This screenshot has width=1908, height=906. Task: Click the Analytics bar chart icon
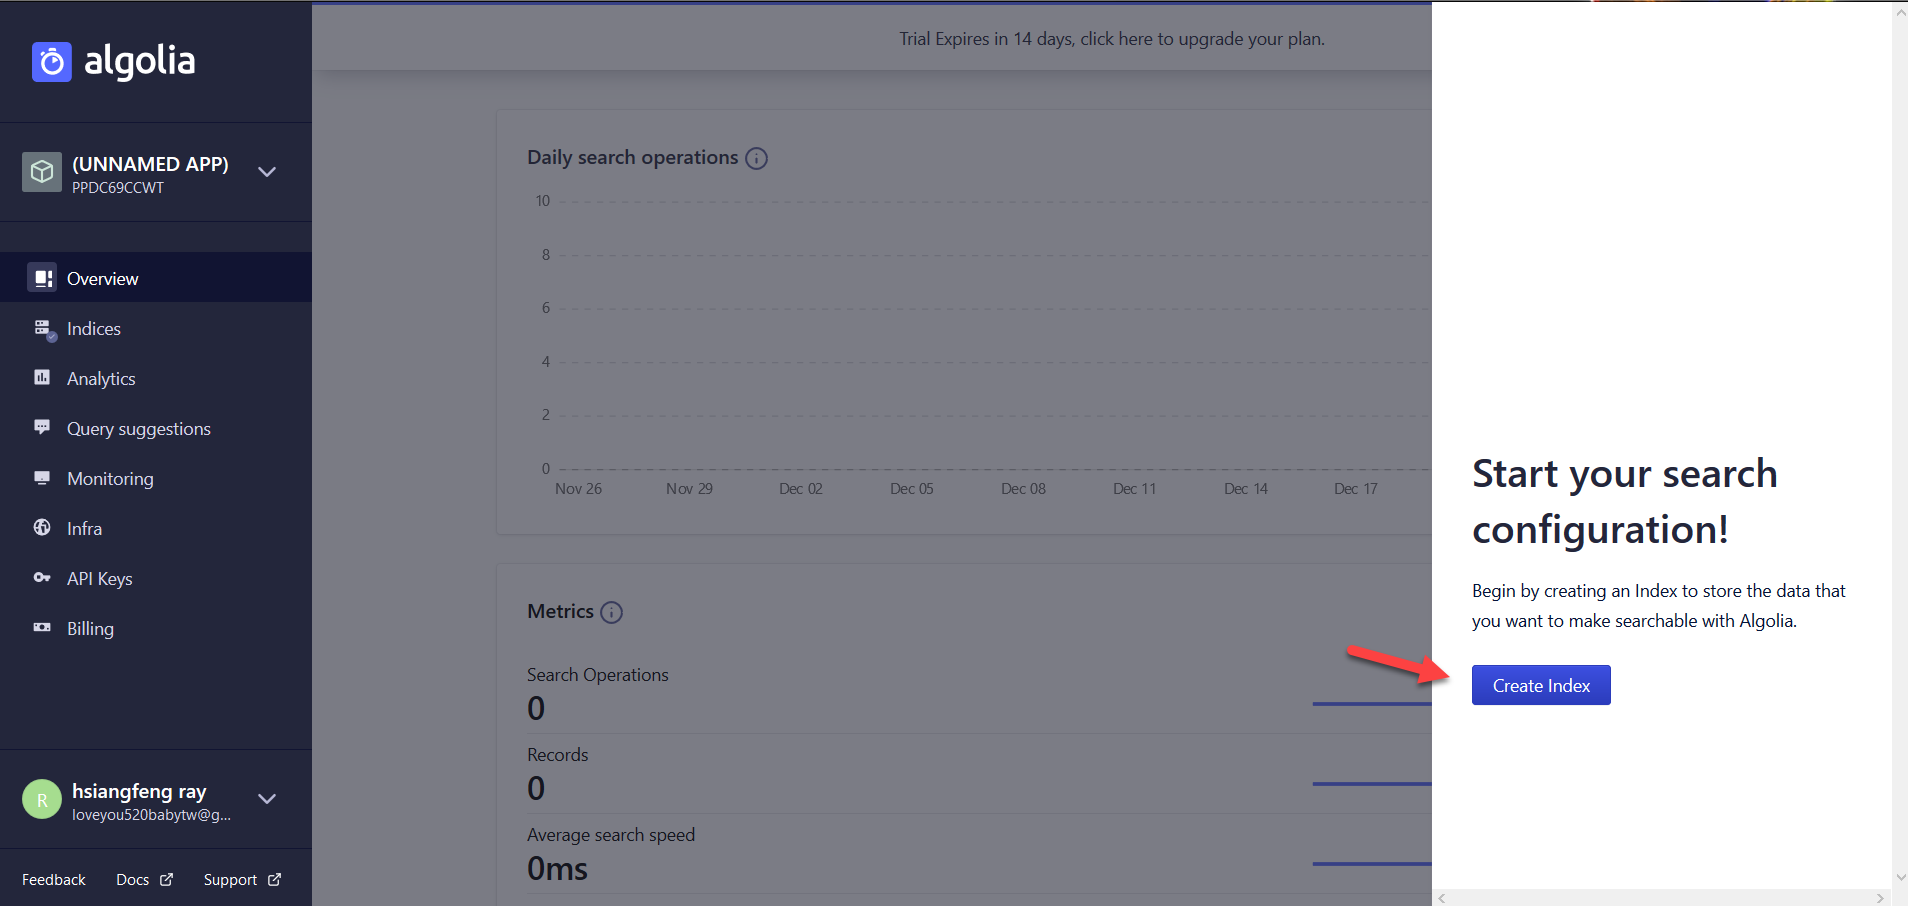pyautogui.click(x=42, y=377)
